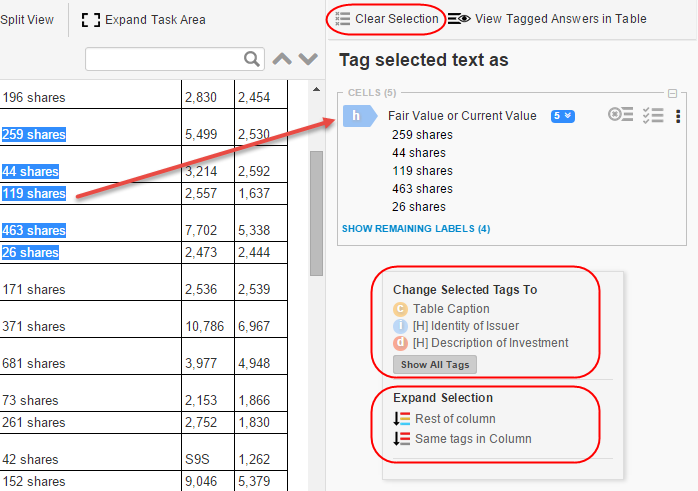The width and height of the screenshot is (698, 491).
Task: Click the vertical scrollbar thumb
Action: [316, 214]
